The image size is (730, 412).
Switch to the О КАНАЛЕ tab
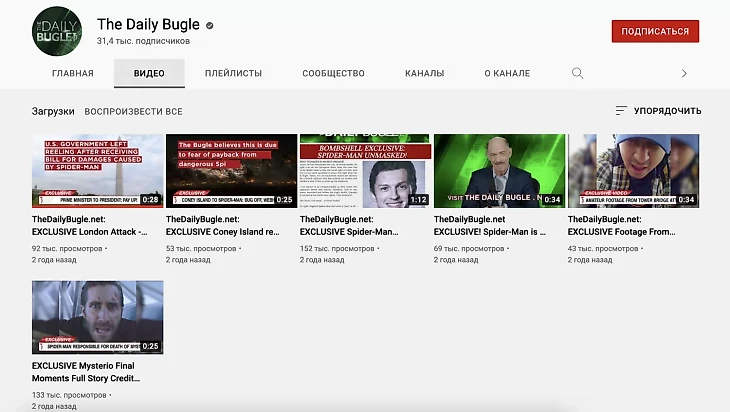point(507,73)
